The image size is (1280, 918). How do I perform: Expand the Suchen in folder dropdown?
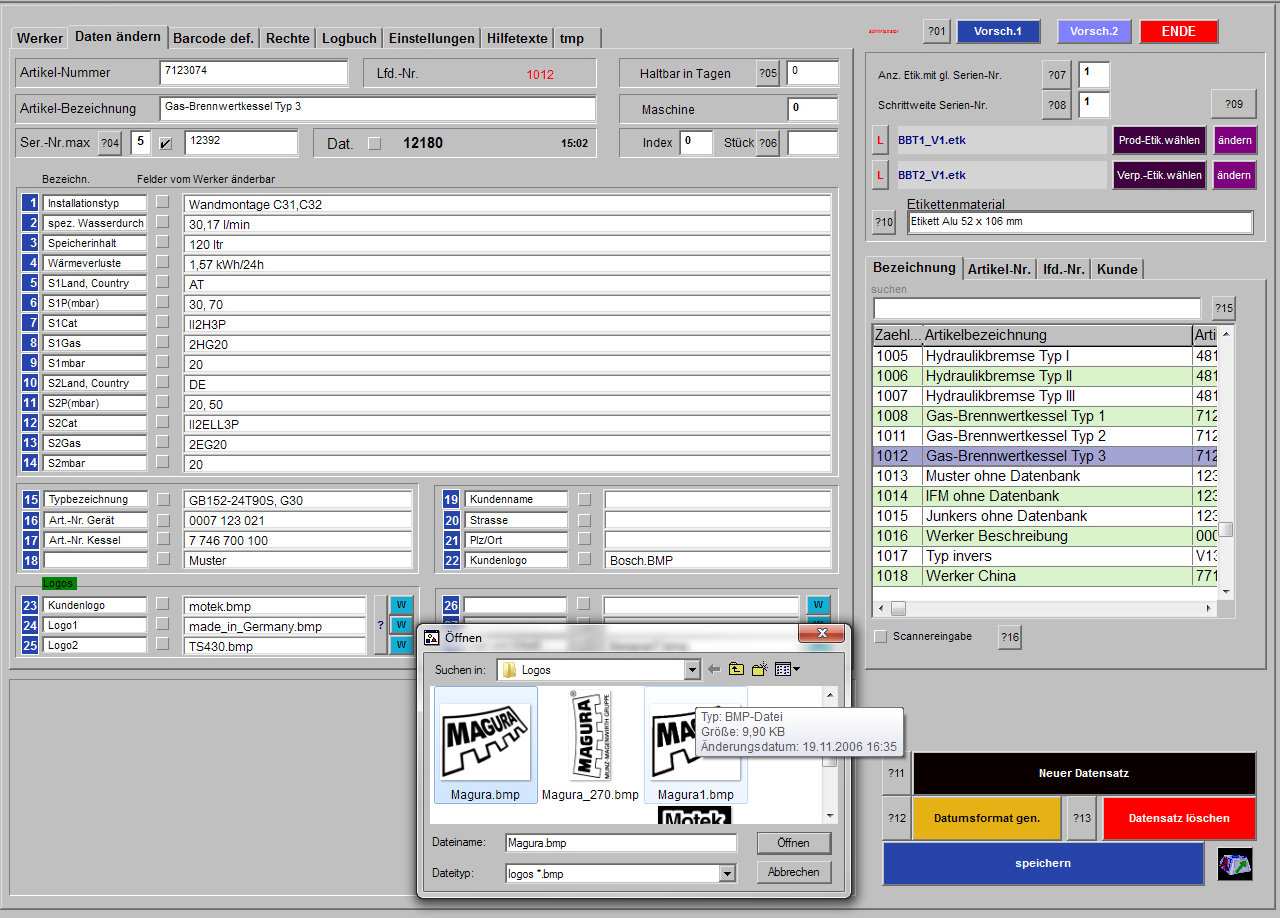tap(691, 670)
